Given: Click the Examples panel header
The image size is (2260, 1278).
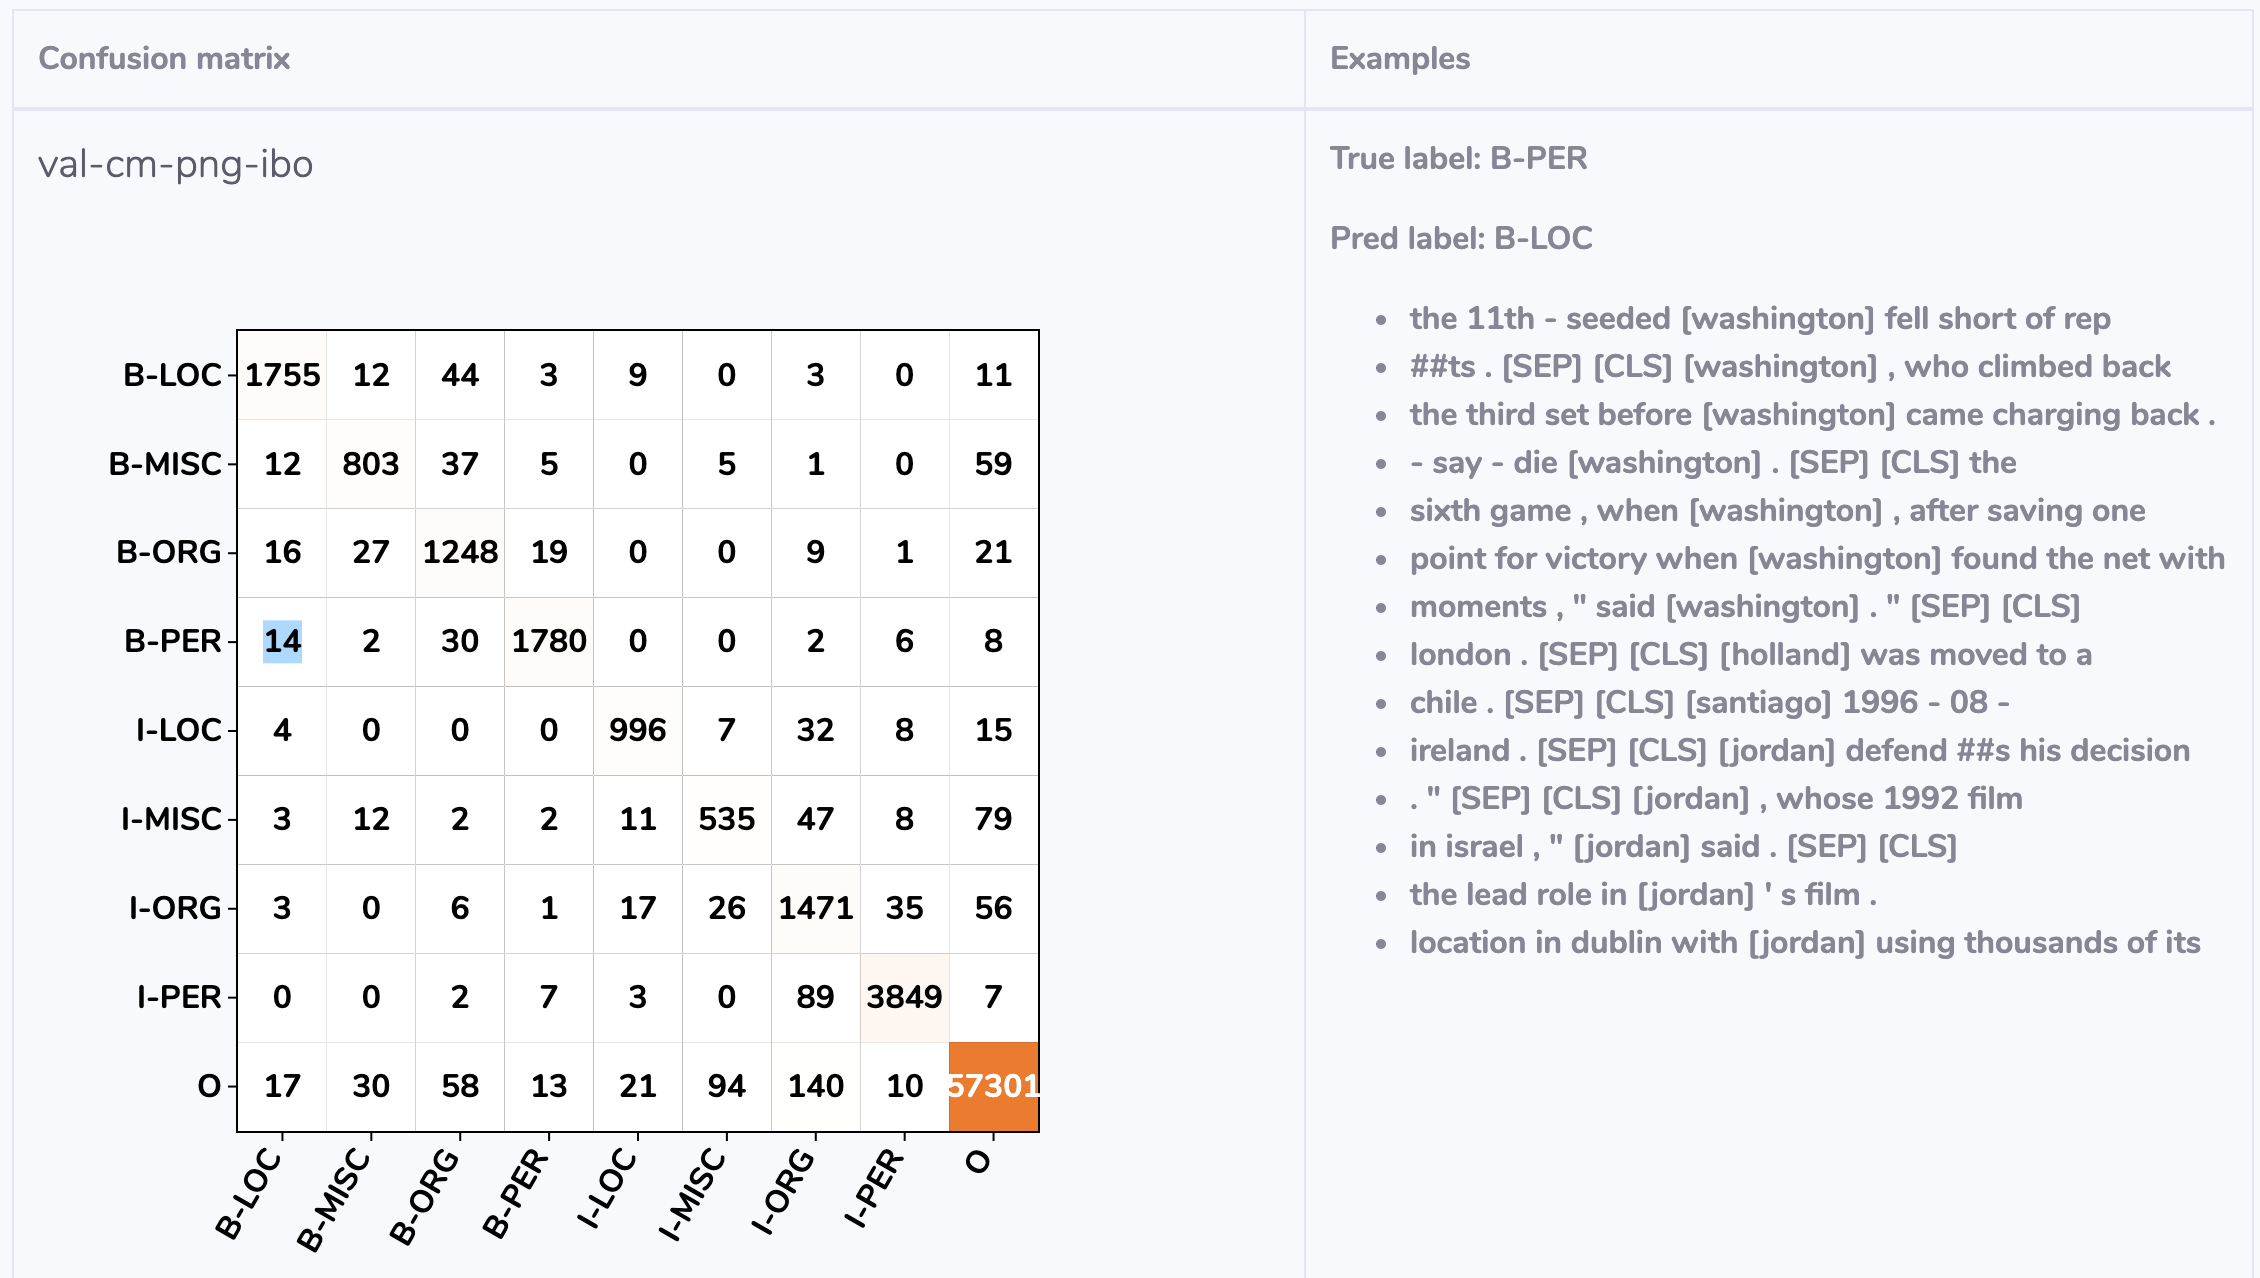Looking at the screenshot, I should tap(1400, 58).
